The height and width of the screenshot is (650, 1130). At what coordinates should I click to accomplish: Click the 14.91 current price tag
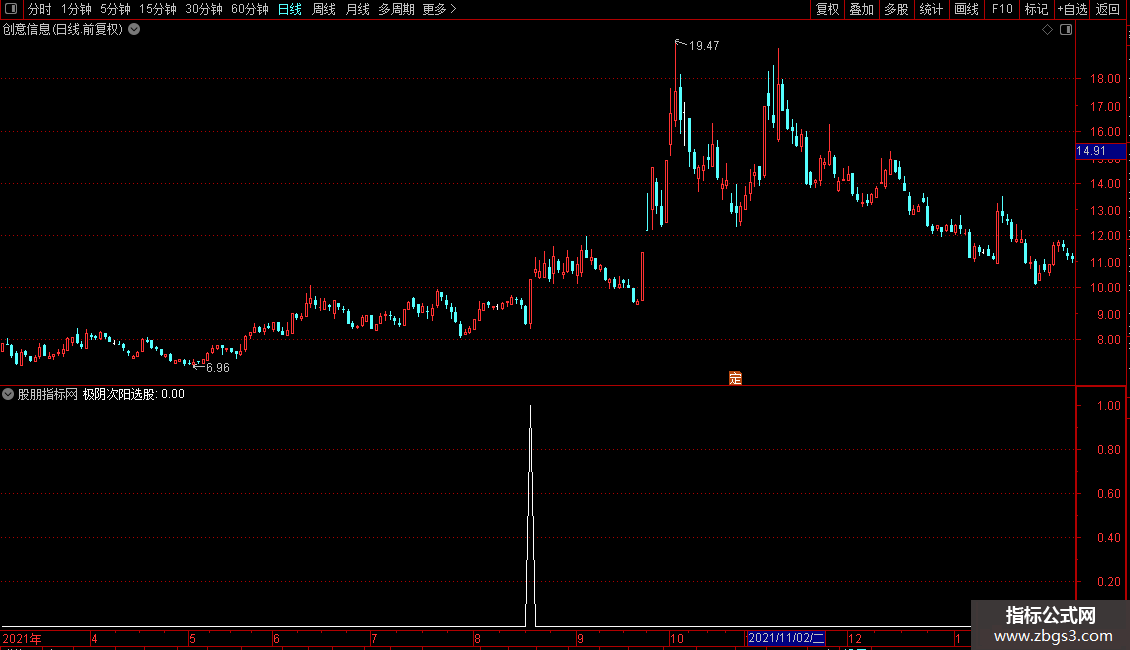1100,151
